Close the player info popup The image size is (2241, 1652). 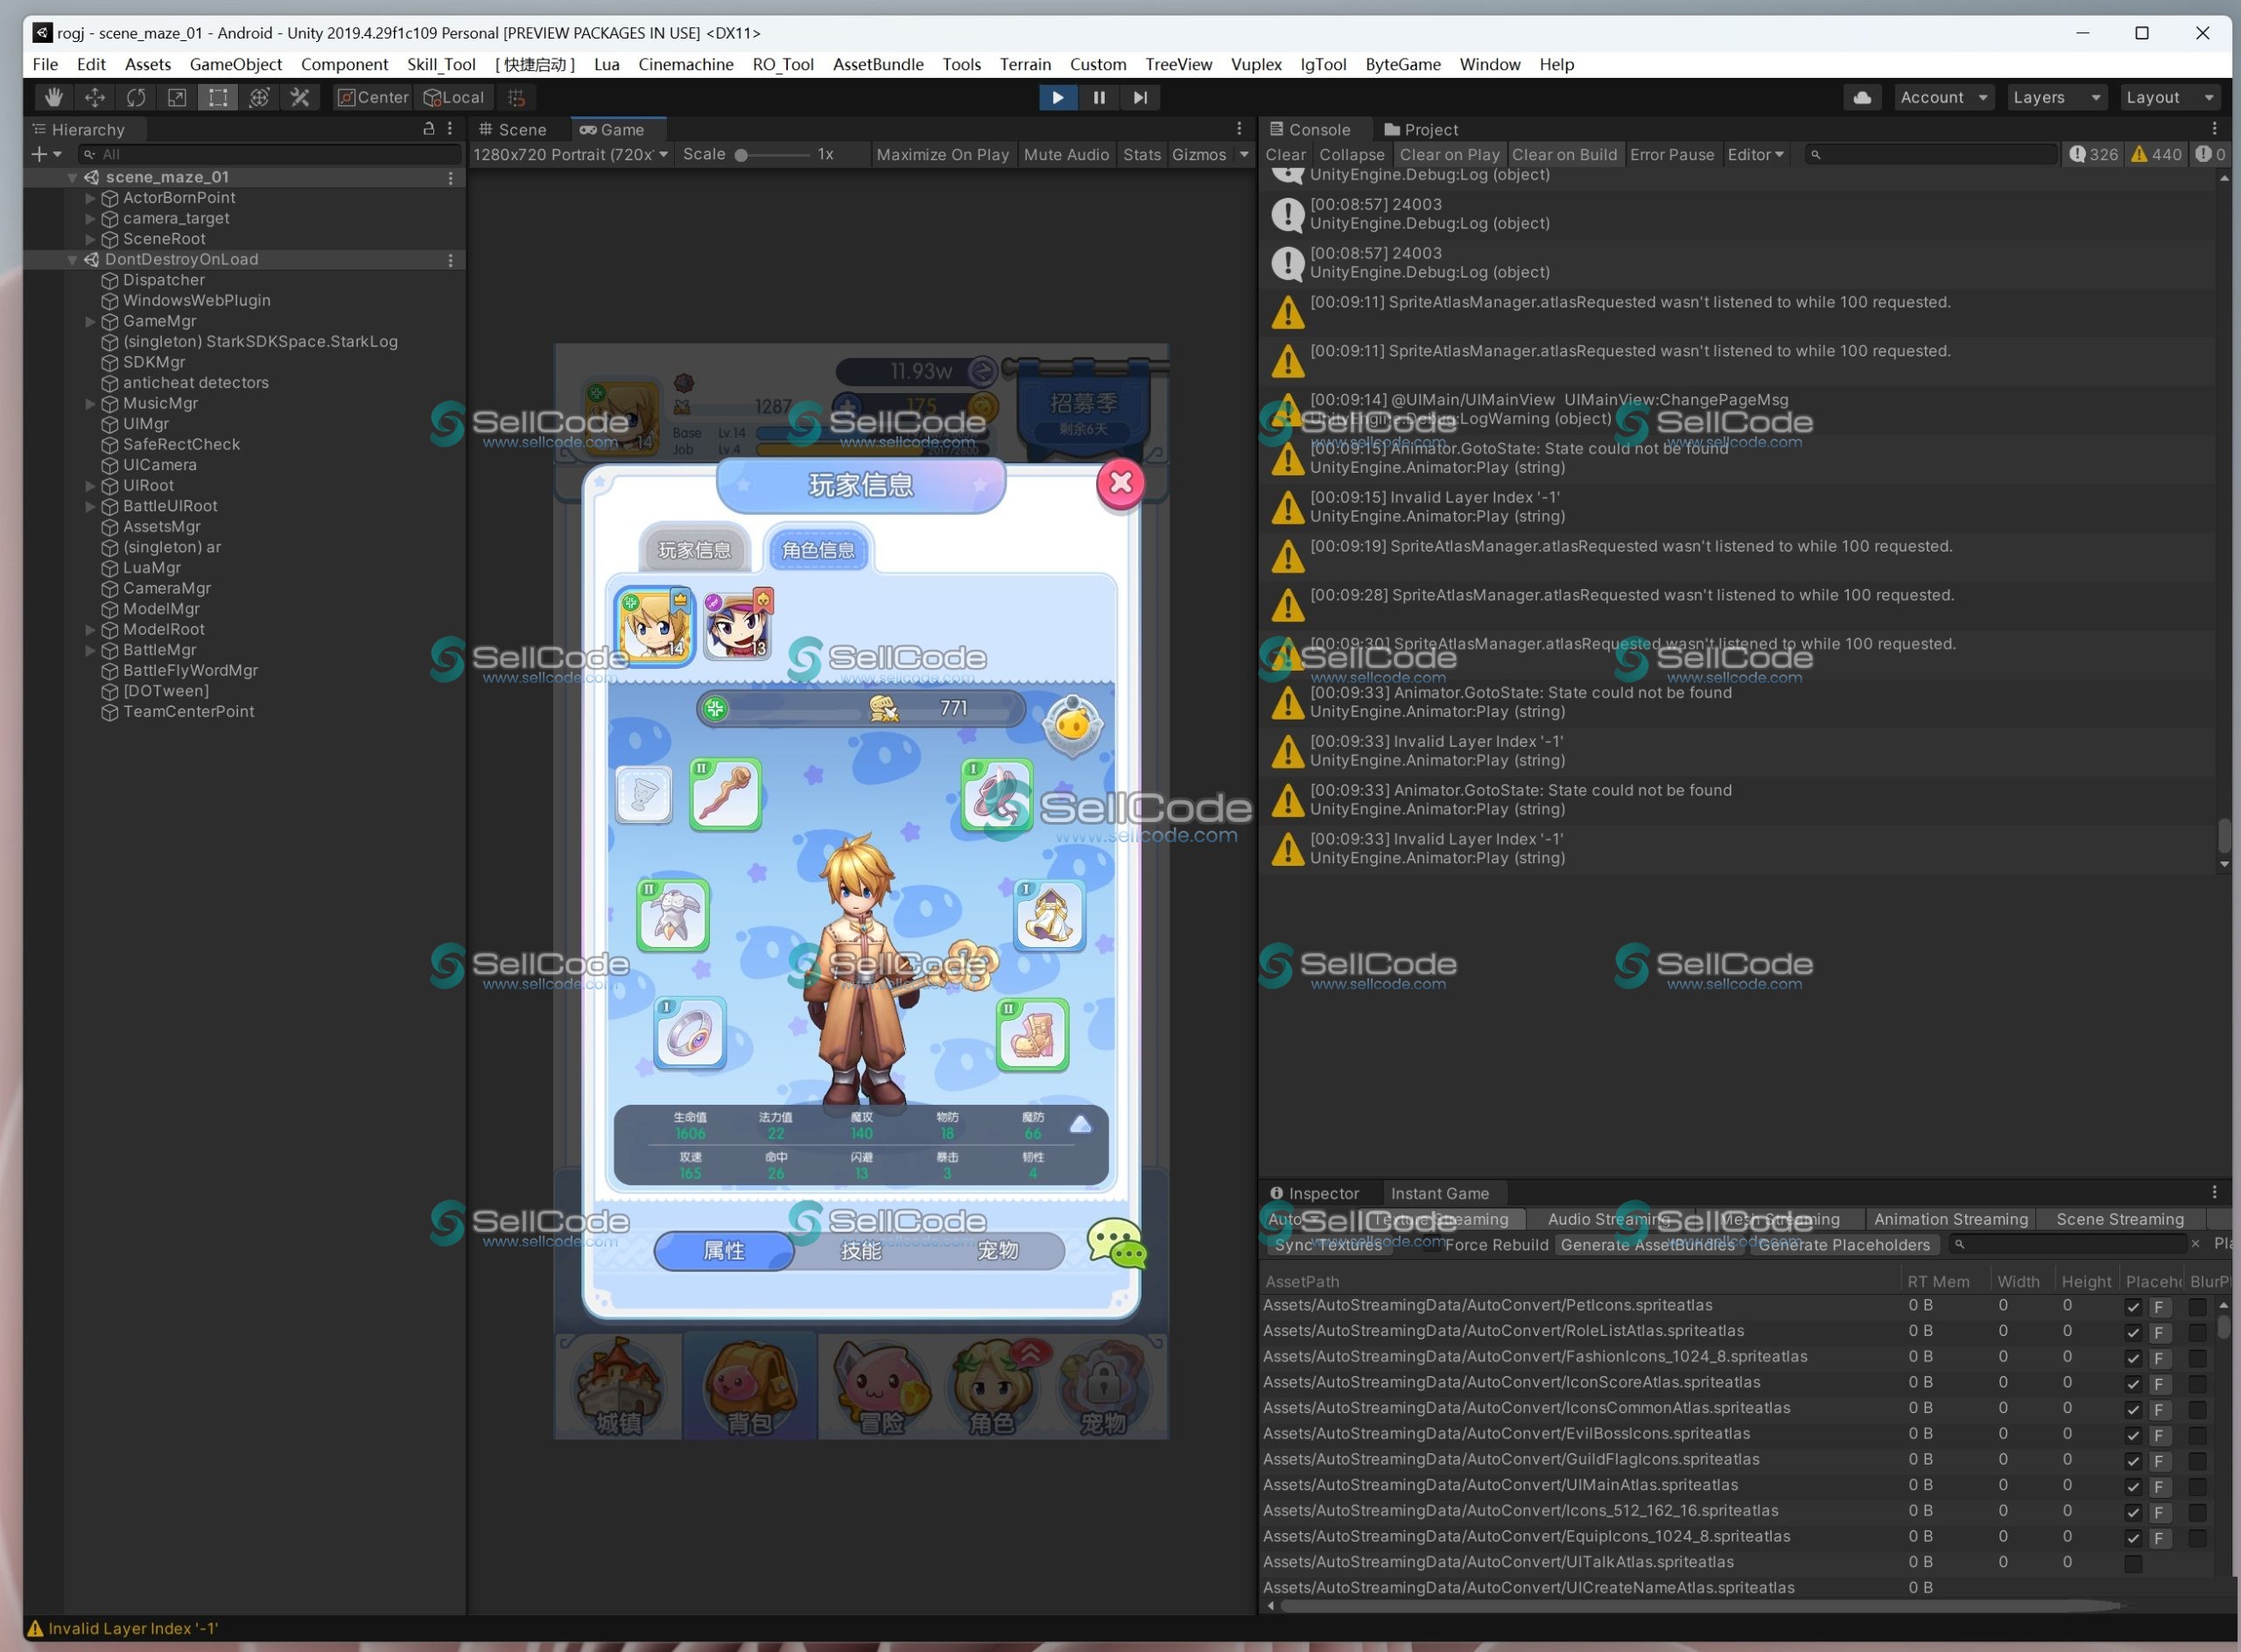[1120, 484]
